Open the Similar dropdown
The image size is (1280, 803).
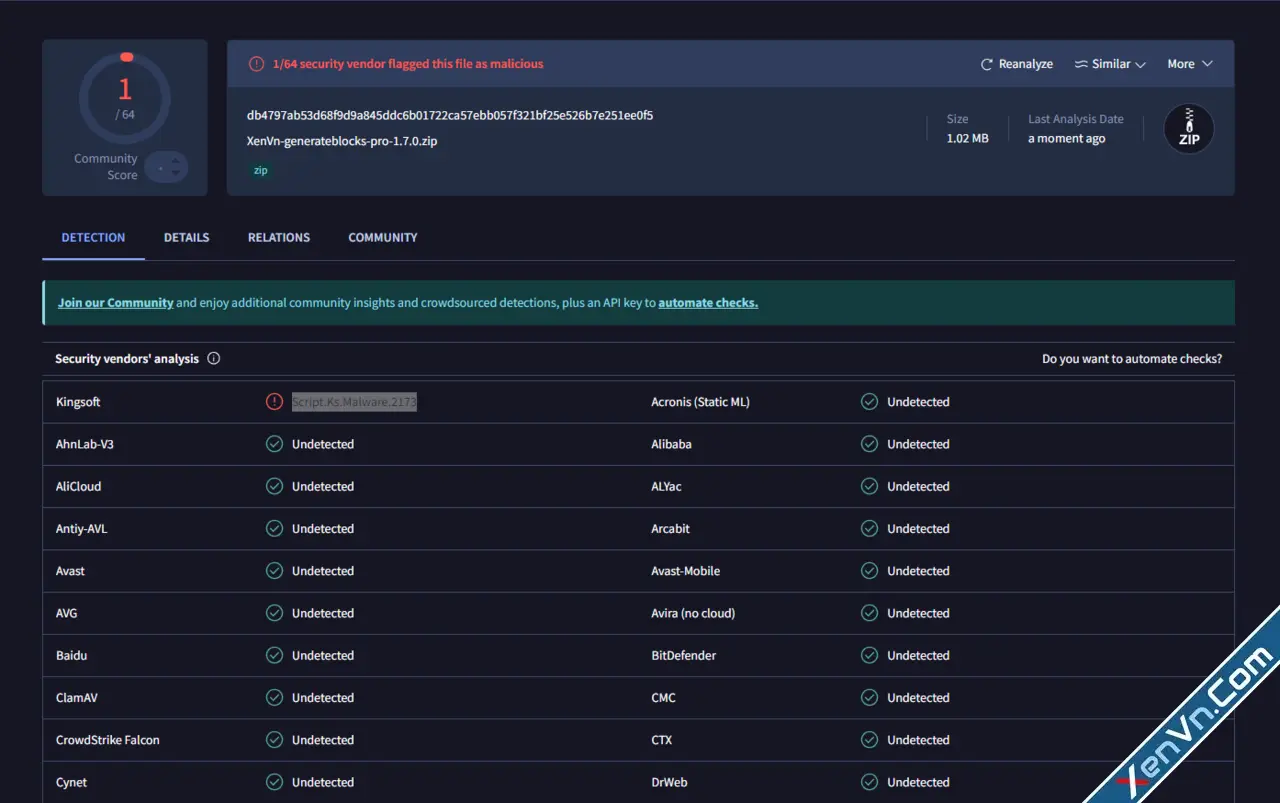pyautogui.click(x=1110, y=64)
